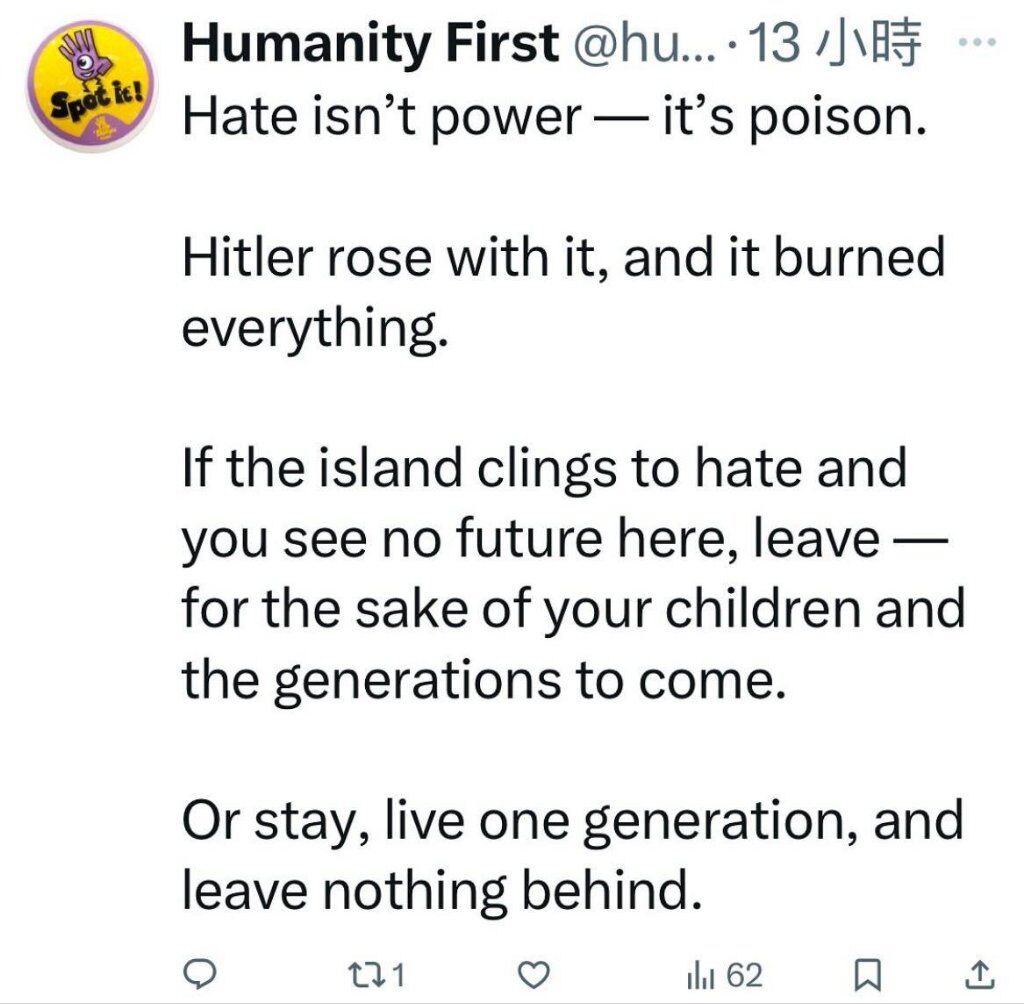Bookmark the post with the bookmark icon
Viewport: 1024px width, 1004px height.
pos(869,975)
